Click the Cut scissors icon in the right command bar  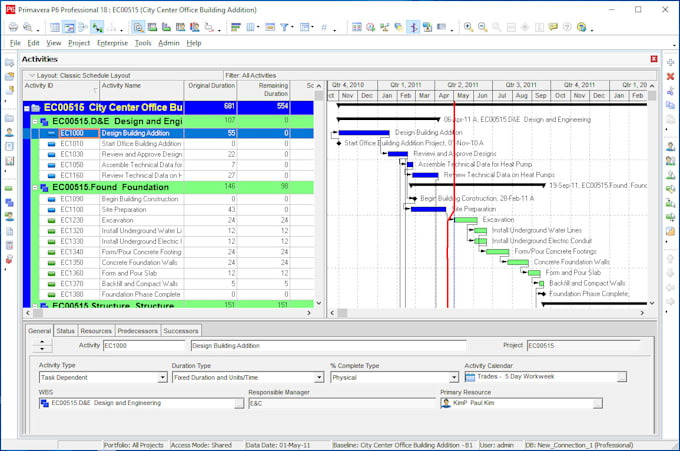670,91
